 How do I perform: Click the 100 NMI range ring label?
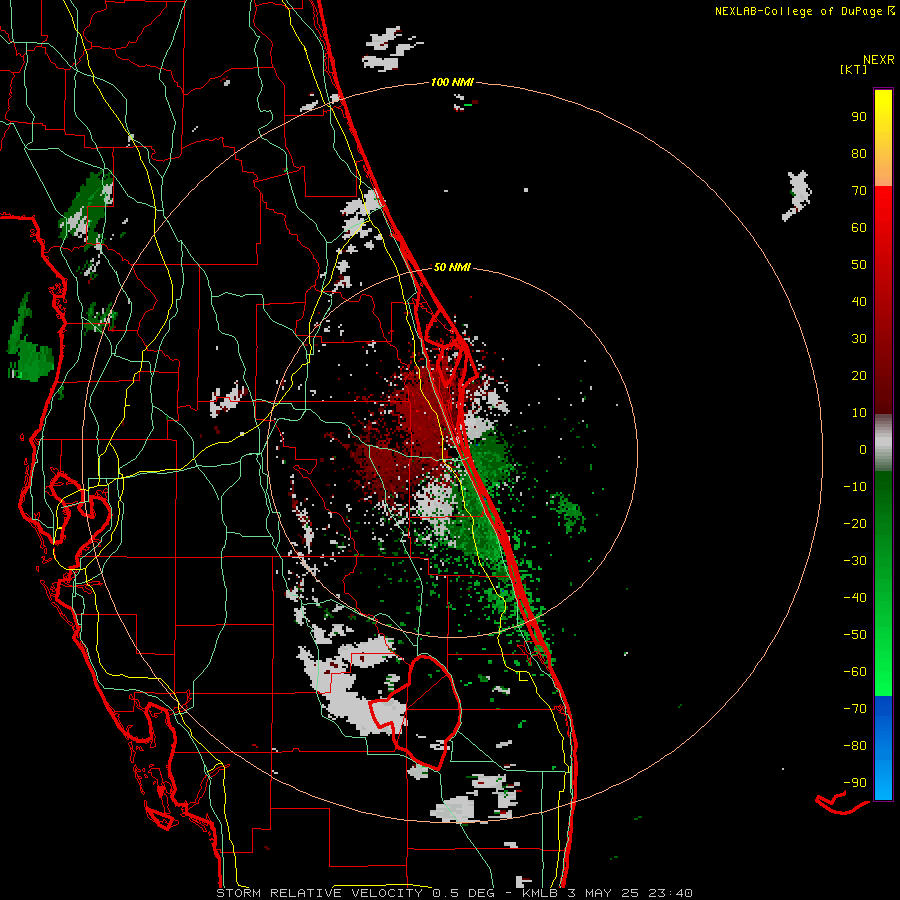point(452,82)
